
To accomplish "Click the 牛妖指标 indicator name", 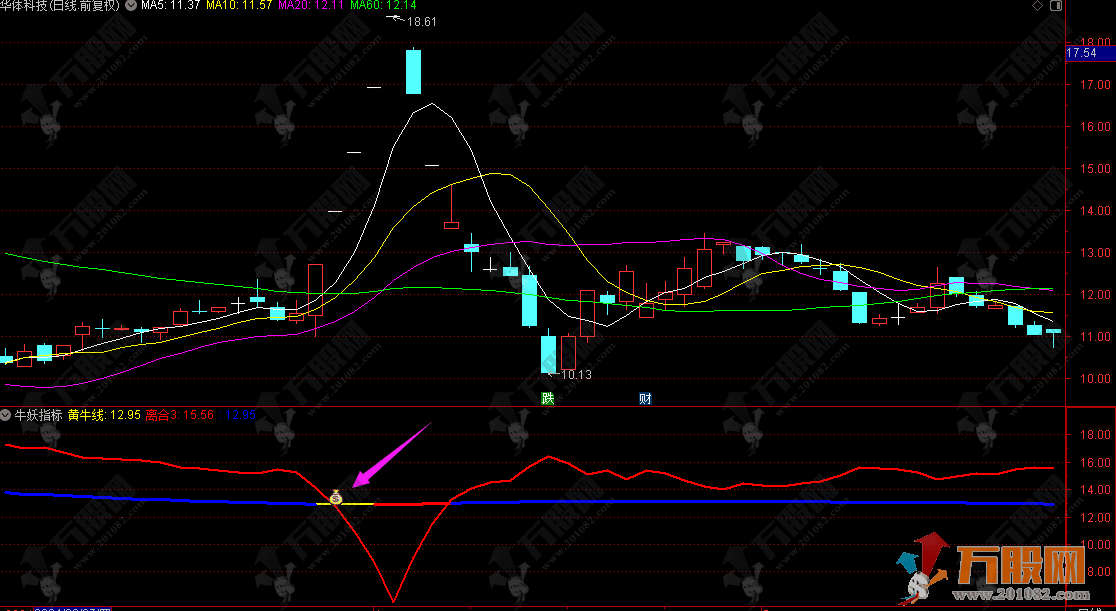I will coord(38,414).
